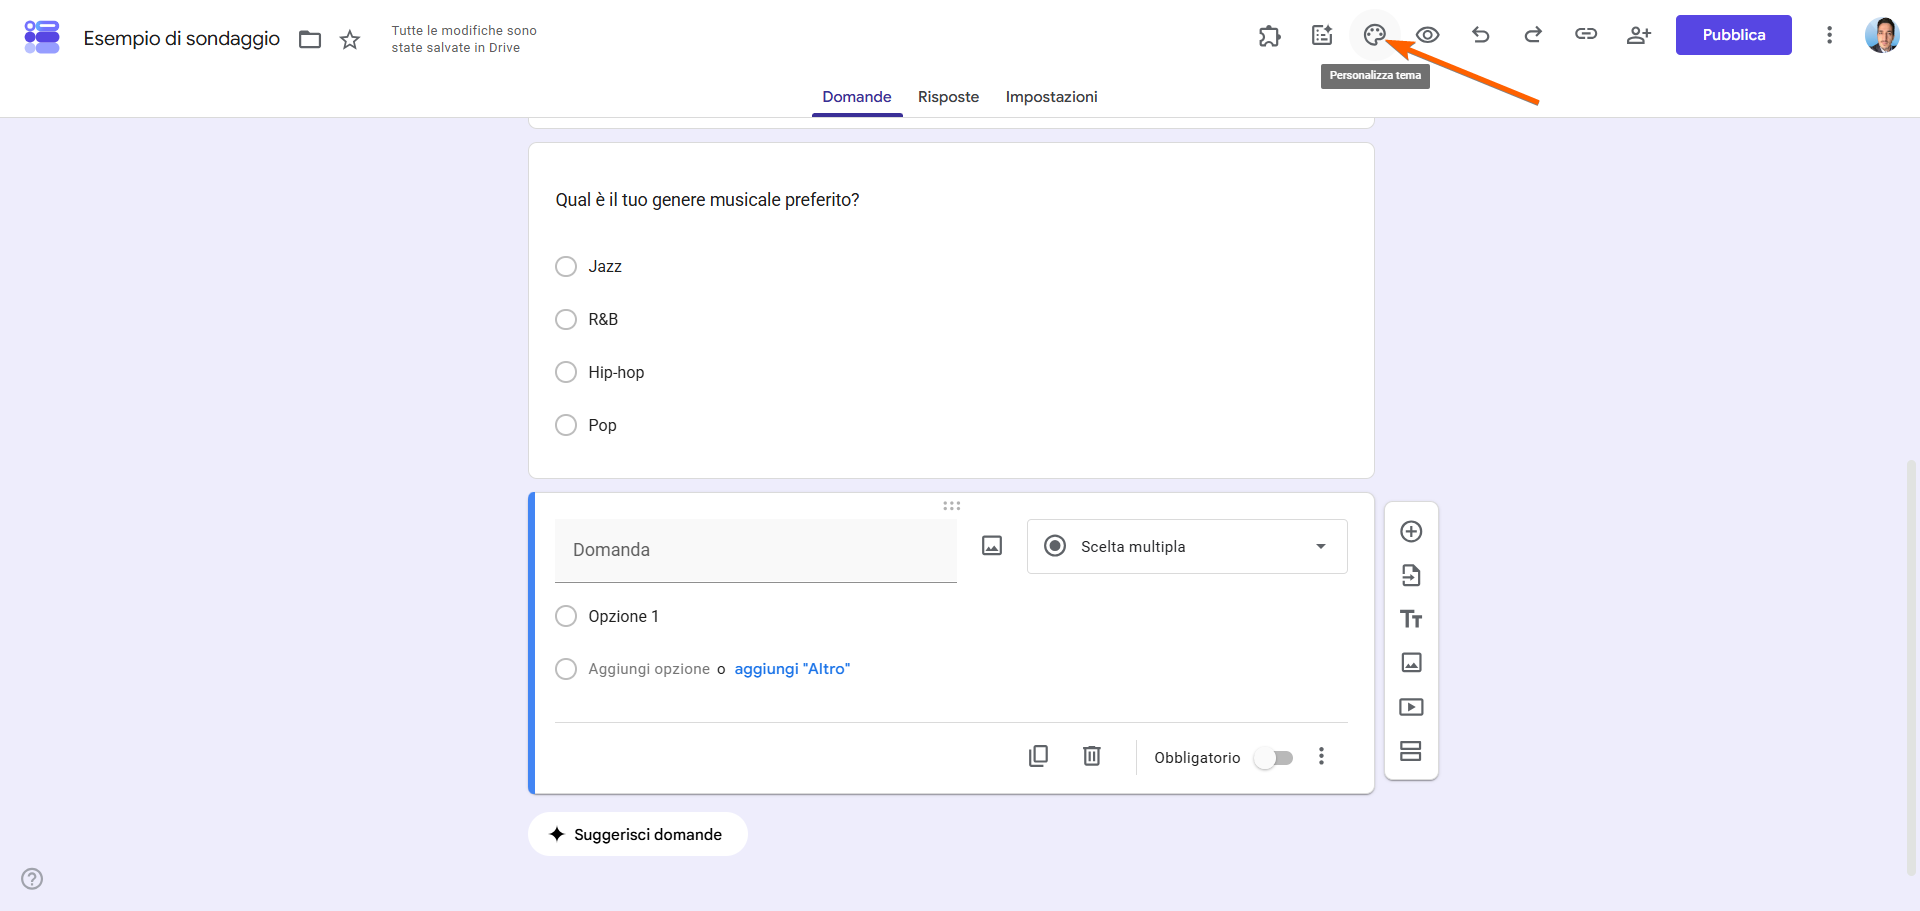The height and width of the screenshot is (911, 1920).
Task: Open the account avatar
Action: click(1883, 35)
